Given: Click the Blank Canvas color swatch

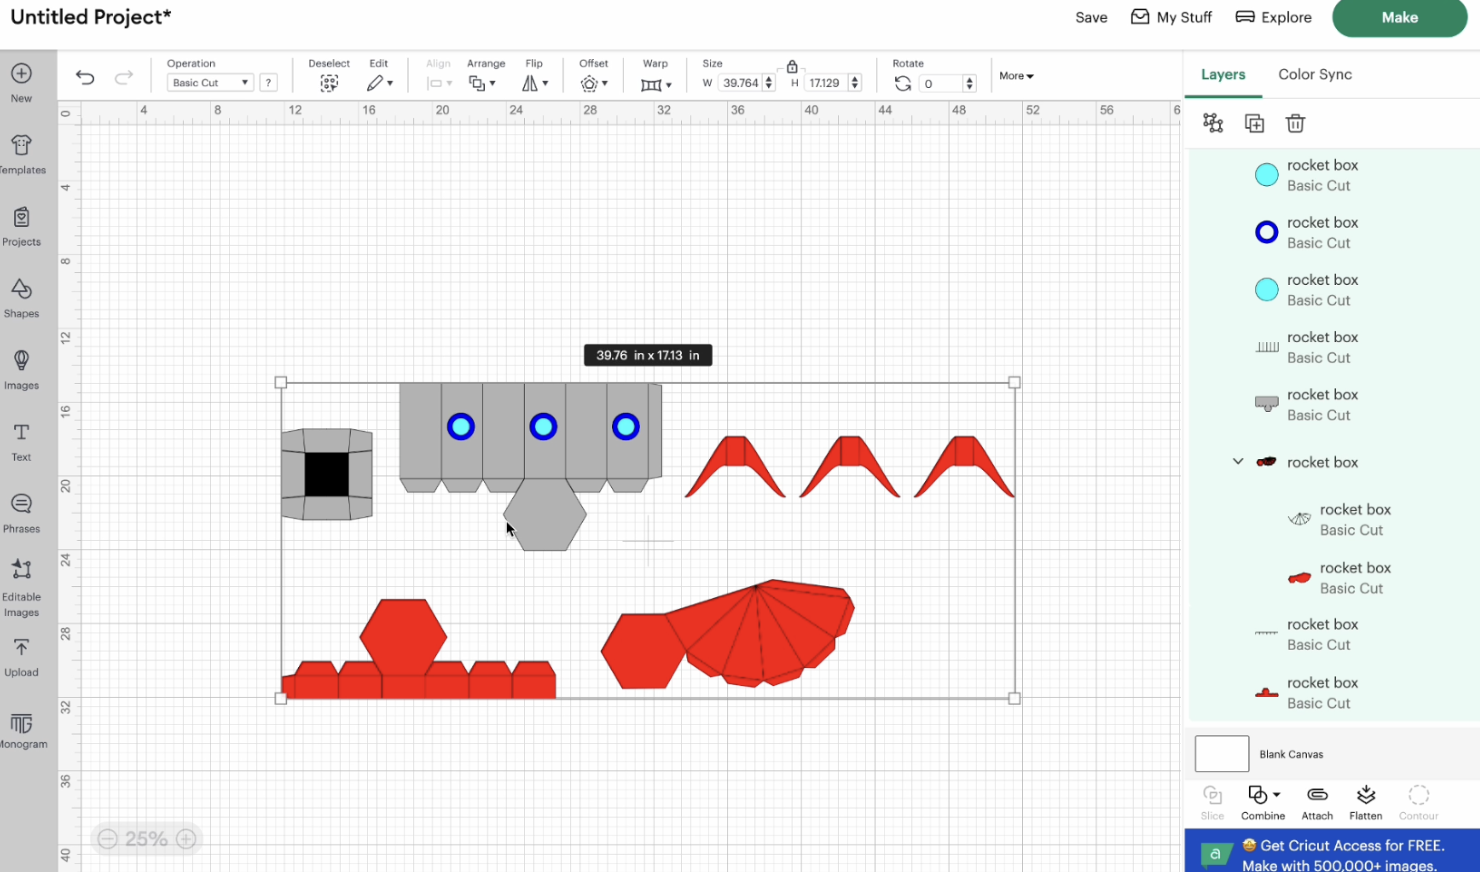Looking at the screenshot, I should (1221, 754).
